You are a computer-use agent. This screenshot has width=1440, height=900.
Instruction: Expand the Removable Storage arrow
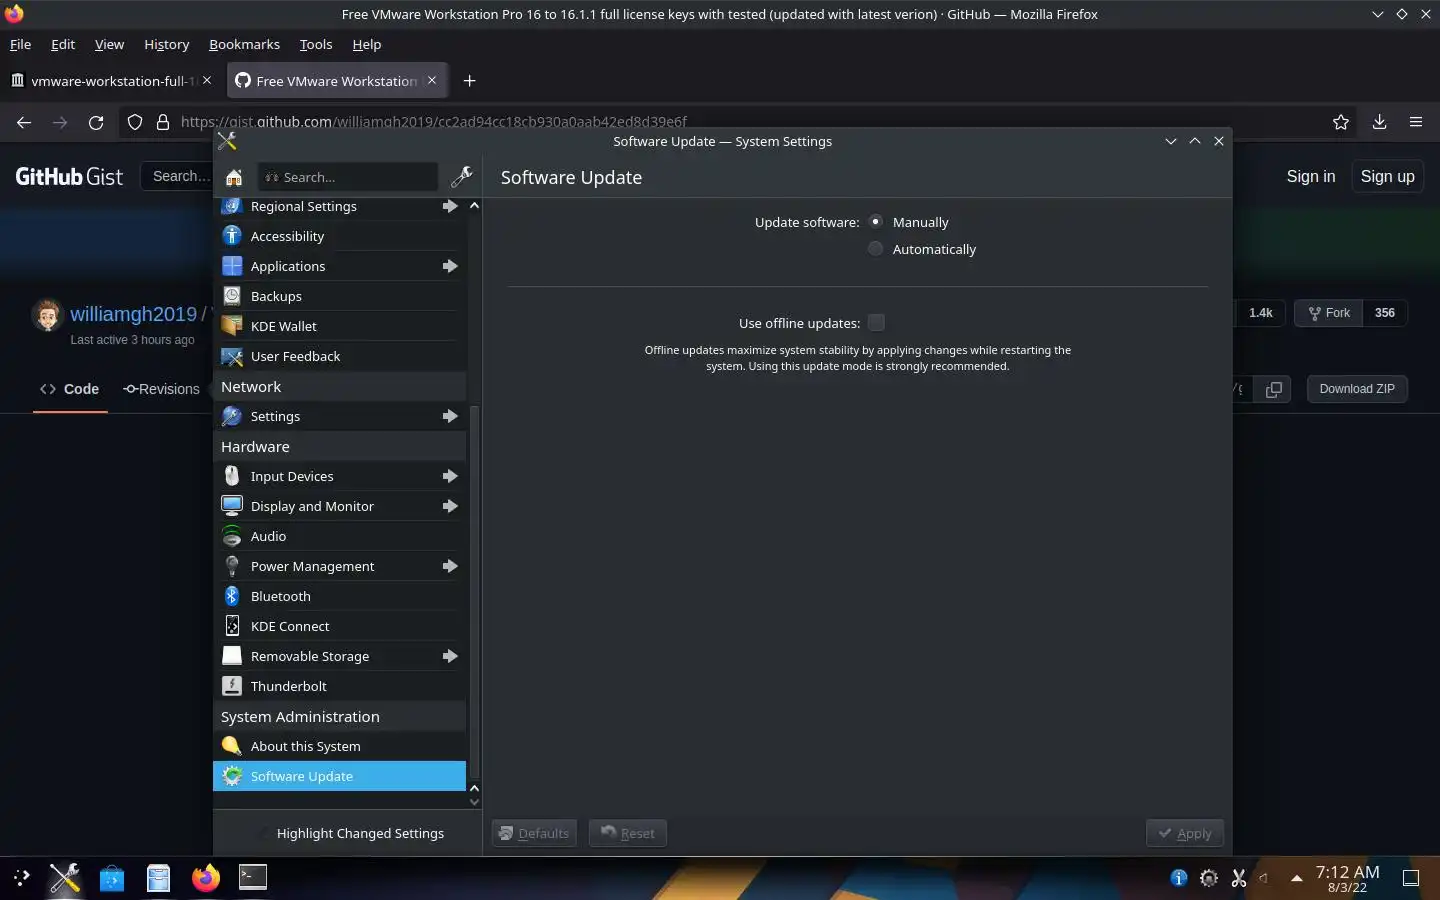coord(450,656)
